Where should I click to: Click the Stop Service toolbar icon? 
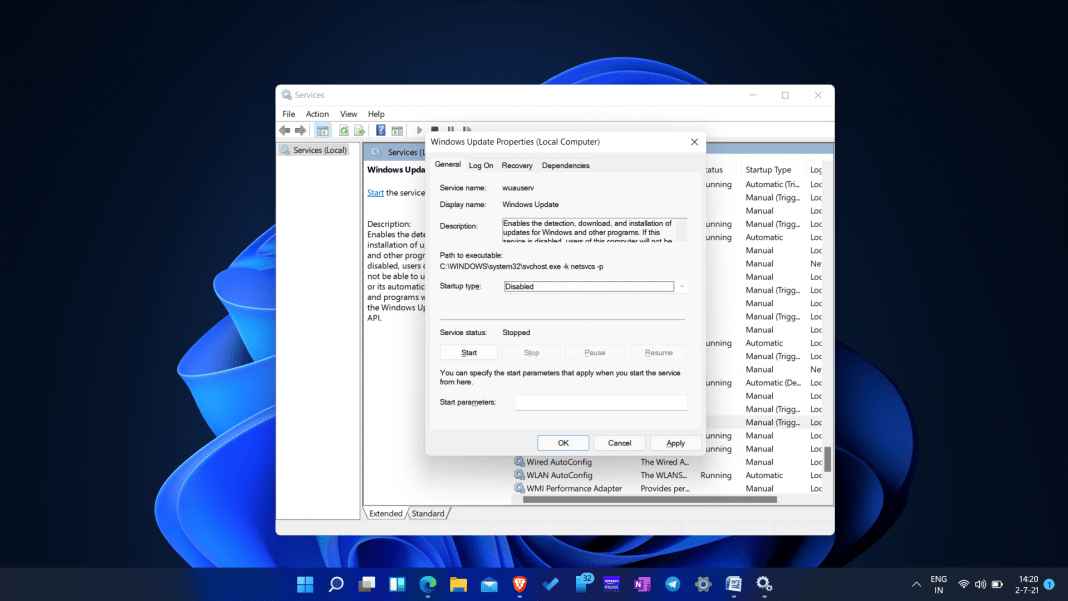[x=435, y=130]
